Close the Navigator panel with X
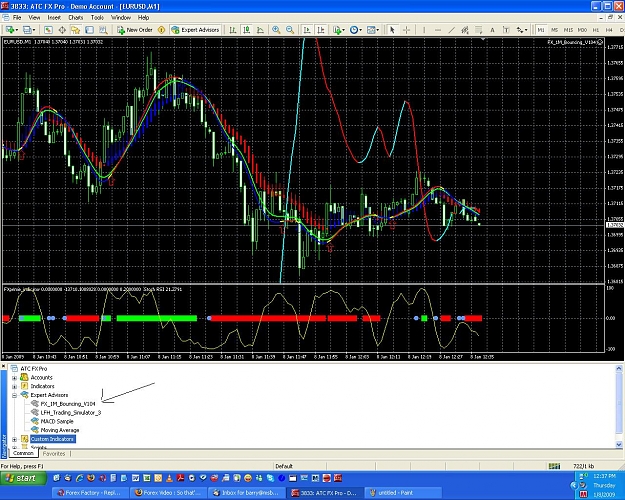The height and width of the screenshot is (500, 625). tap(4, 366)
